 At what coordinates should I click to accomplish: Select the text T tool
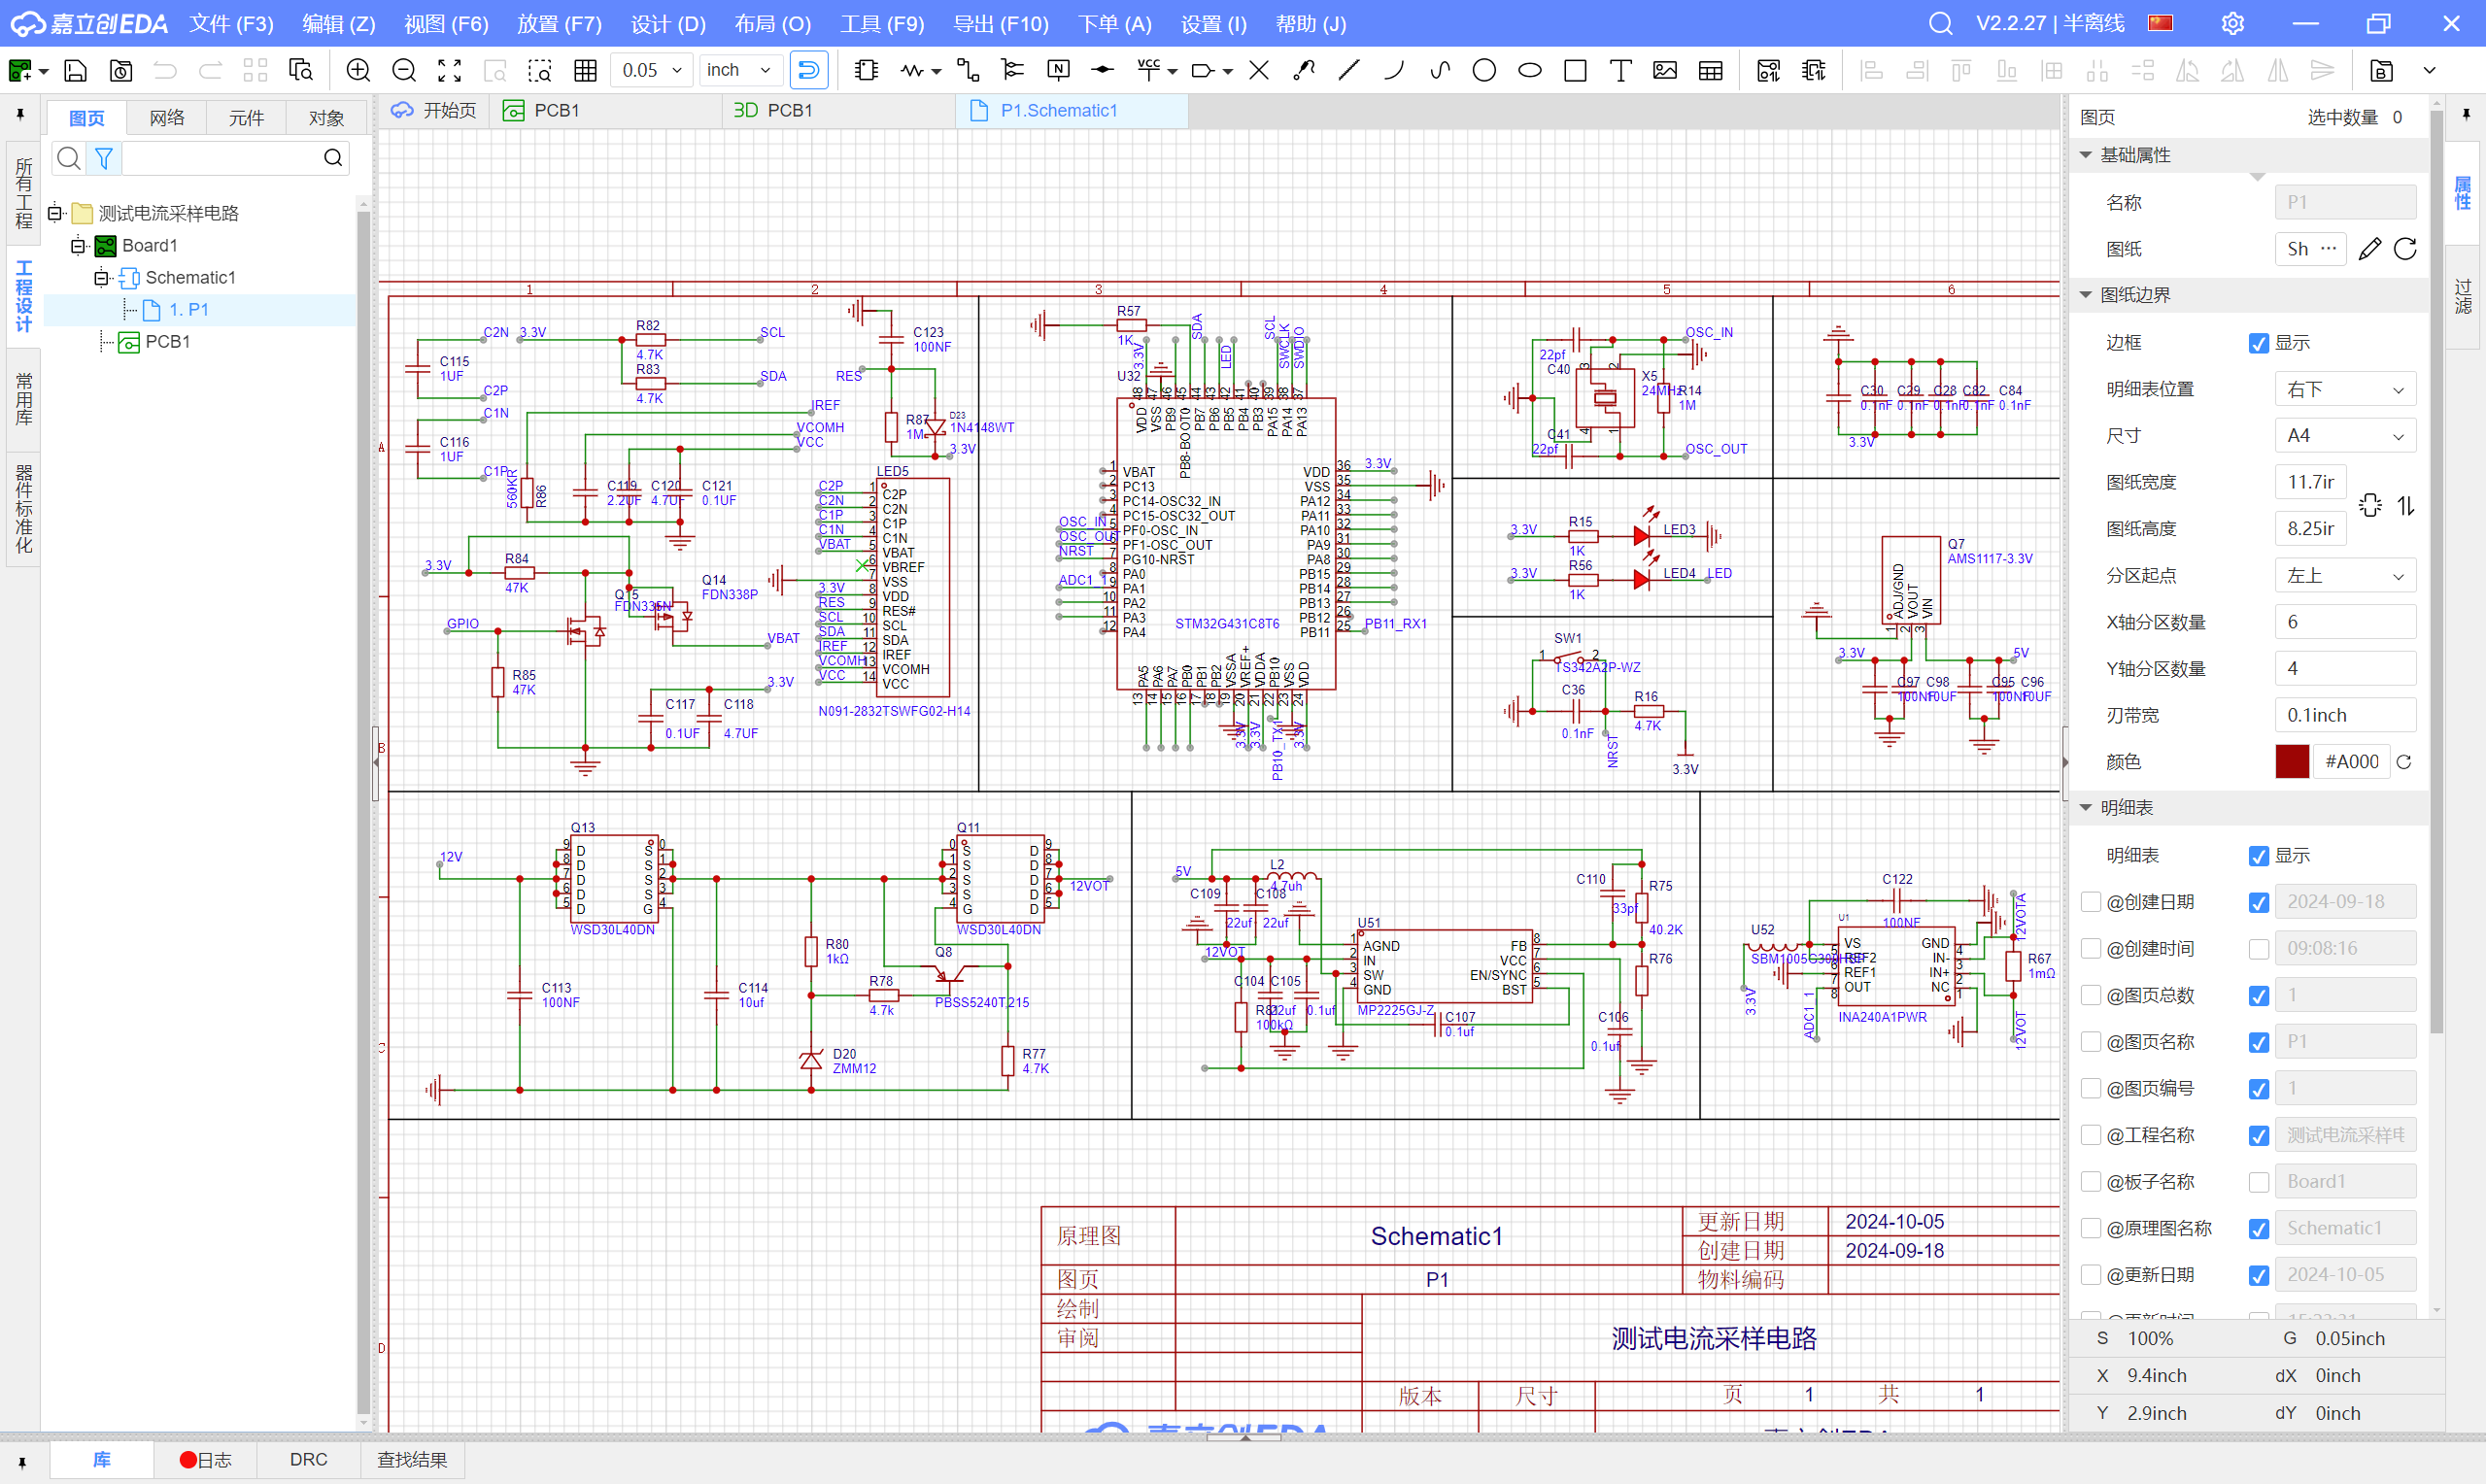(1620, 70)
